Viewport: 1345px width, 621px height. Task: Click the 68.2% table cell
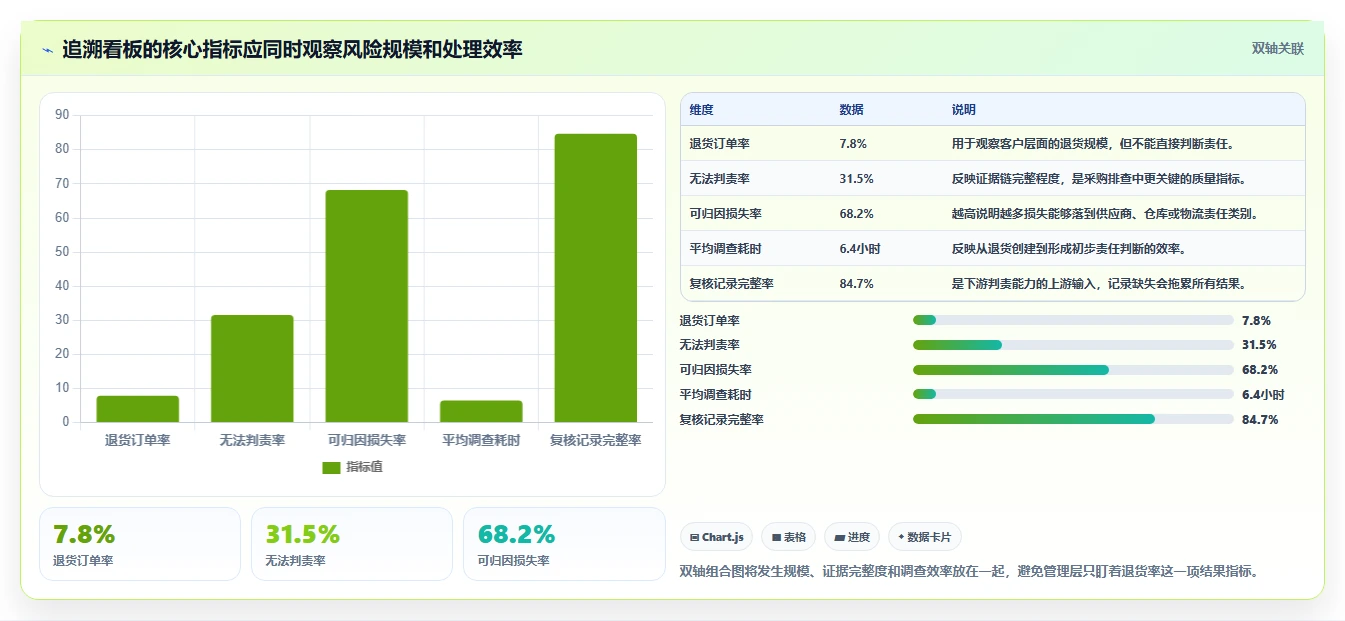[x=856, y=214]
